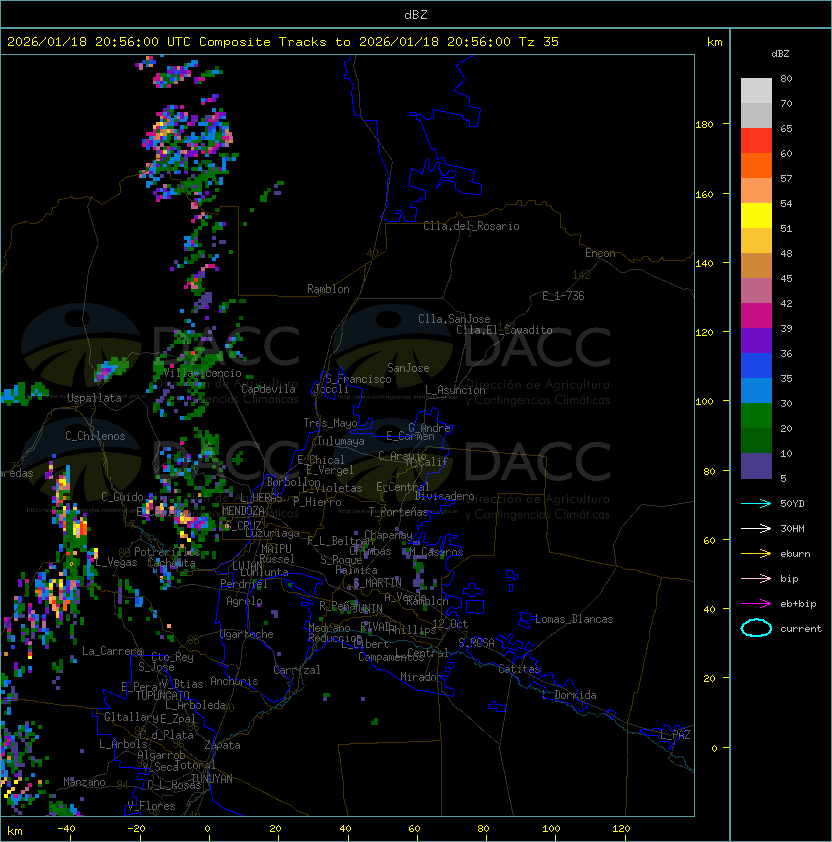Click the 'Tz 35' value in the header
The width and height of the screenshot is (832, 842).
(x=539, y=42)
